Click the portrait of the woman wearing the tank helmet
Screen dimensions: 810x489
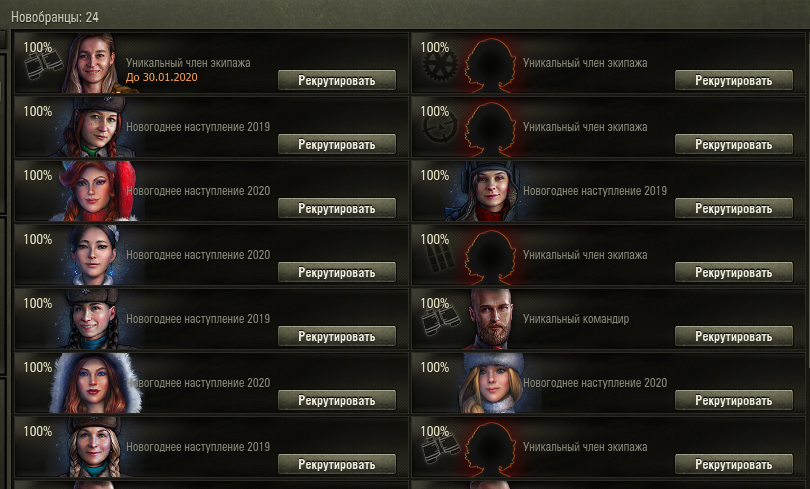point(488,191)
